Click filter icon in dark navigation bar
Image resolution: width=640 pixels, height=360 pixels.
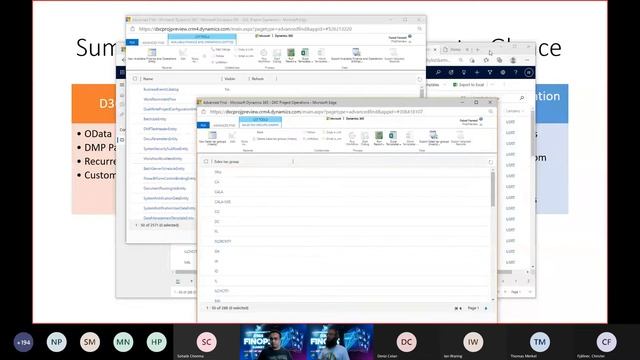pyautogui.click(x=490, y=72)
